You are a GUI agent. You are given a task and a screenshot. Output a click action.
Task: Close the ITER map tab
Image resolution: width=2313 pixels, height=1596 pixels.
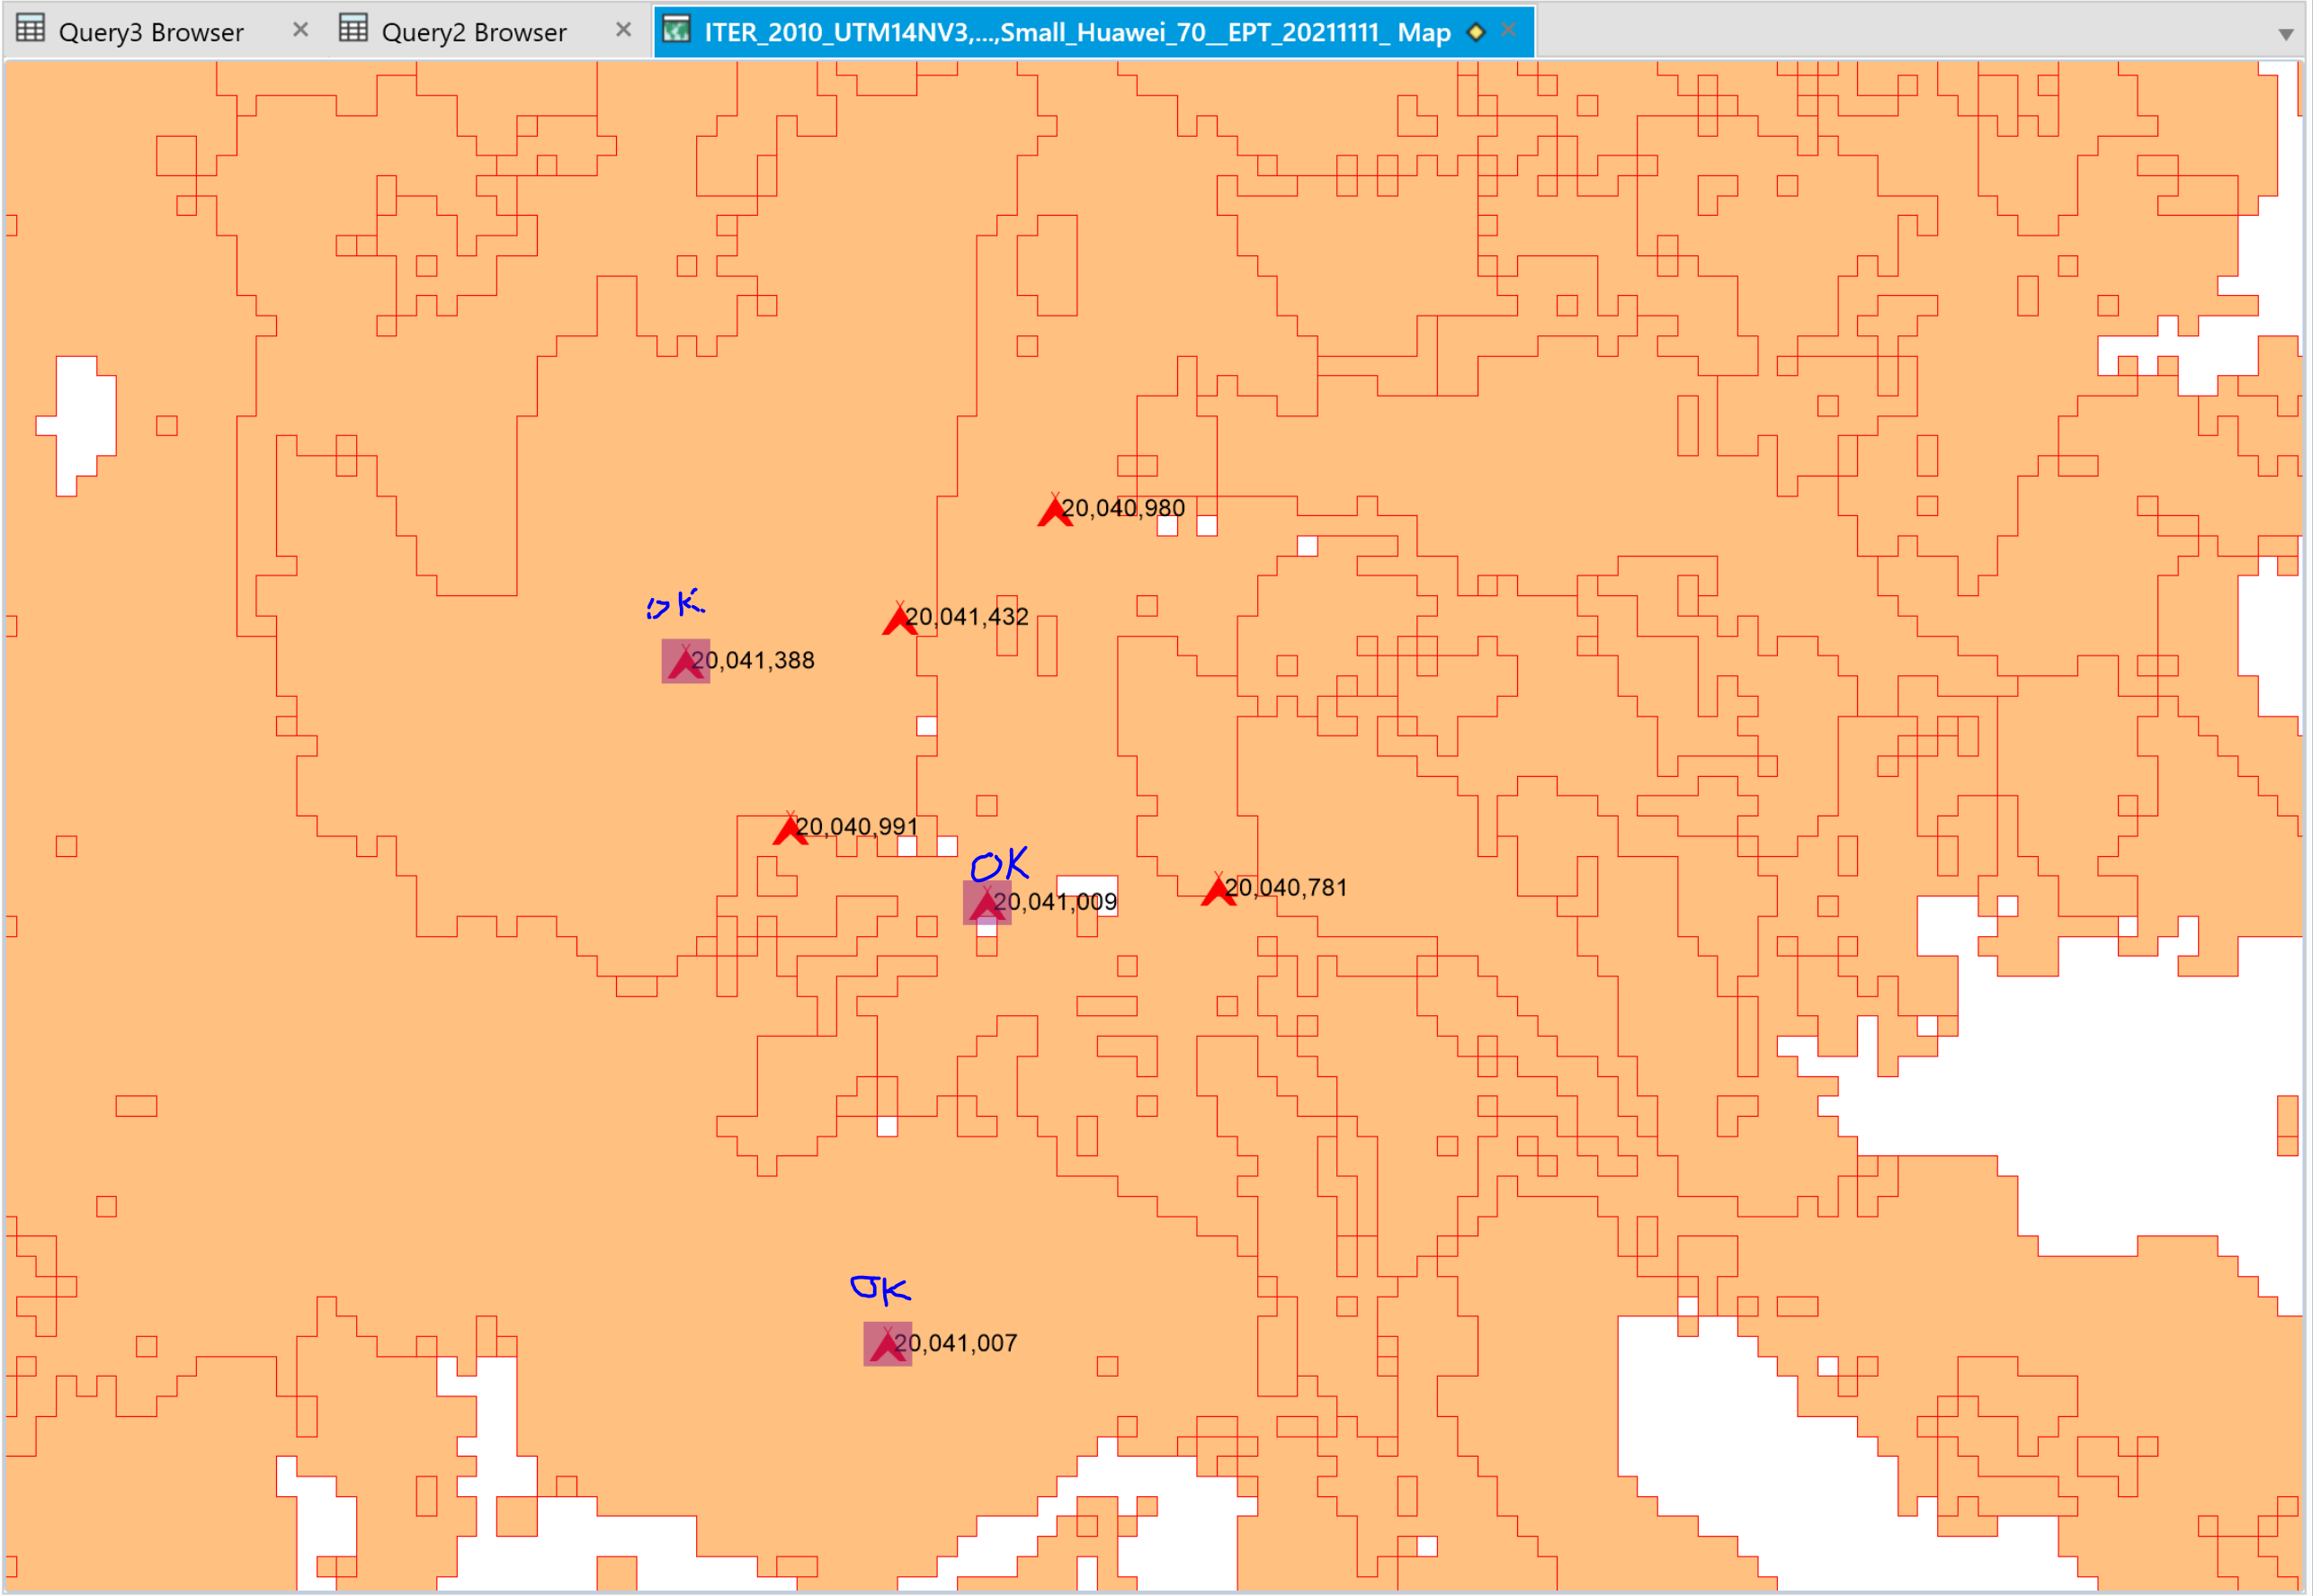click(x=1509, y=29)
